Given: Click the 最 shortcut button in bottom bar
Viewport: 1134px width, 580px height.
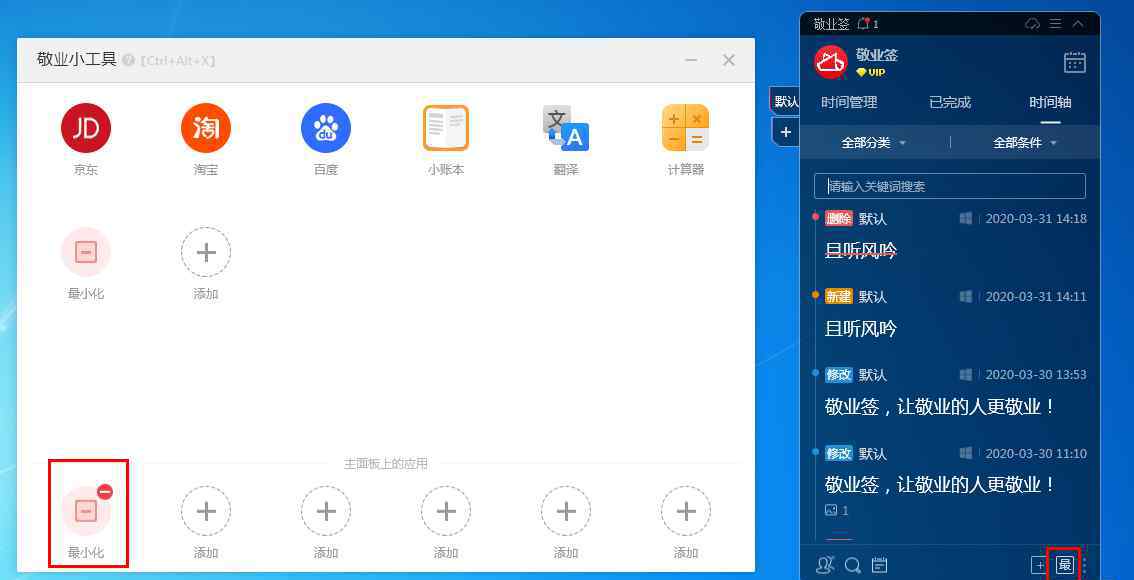Looking at the screenshot, I should (x=1064, y=565).
